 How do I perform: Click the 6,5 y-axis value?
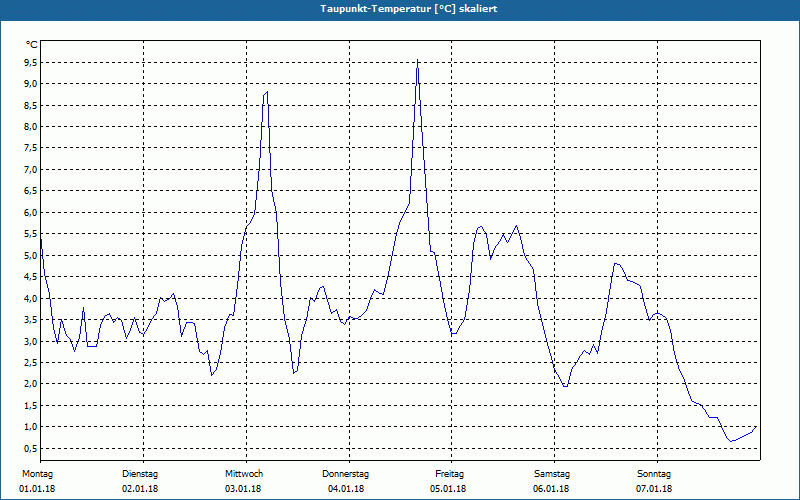[x=31, y=191]
